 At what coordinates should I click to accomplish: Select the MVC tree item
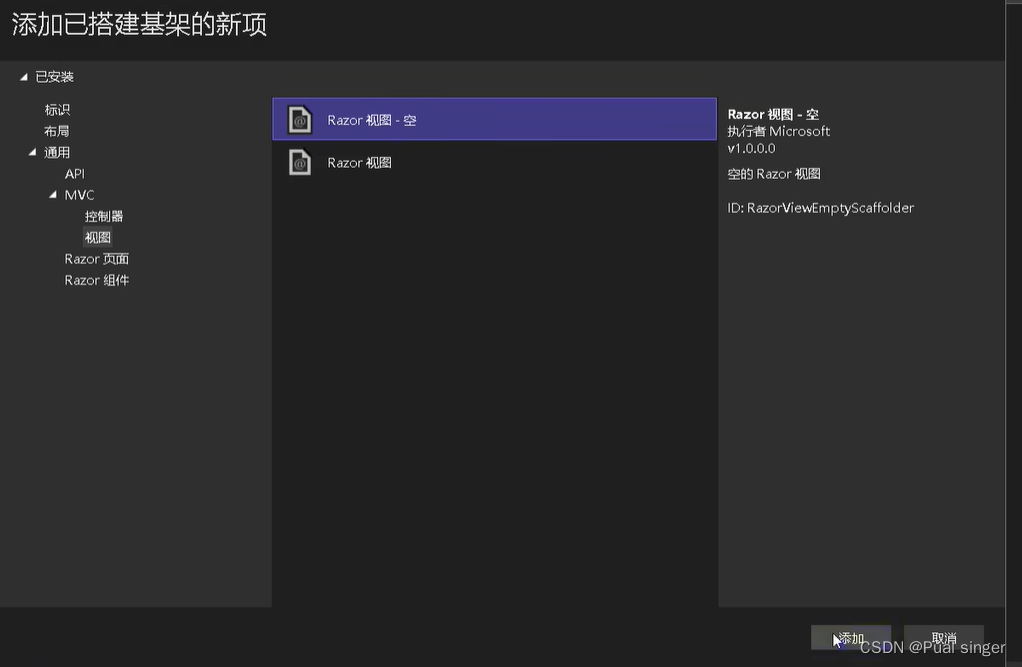[x=79, y=195]
